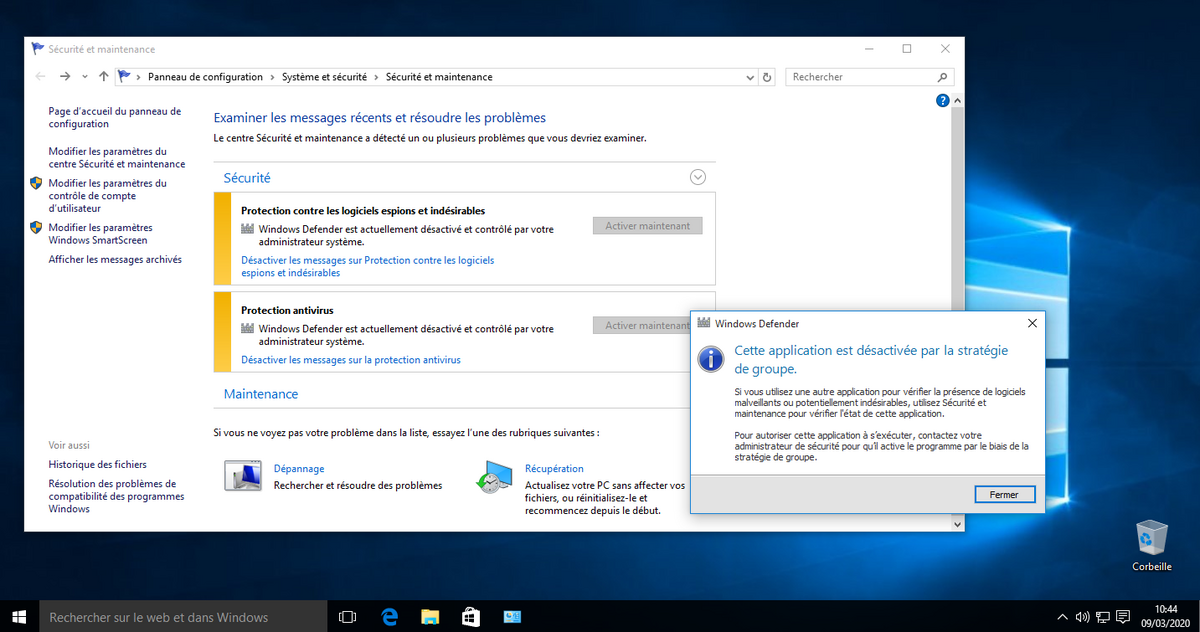Image resolution: width=1200 pixels, height=632 pixels.
Task: Click Windows Defender title bar icon
Action: [704, 324]
